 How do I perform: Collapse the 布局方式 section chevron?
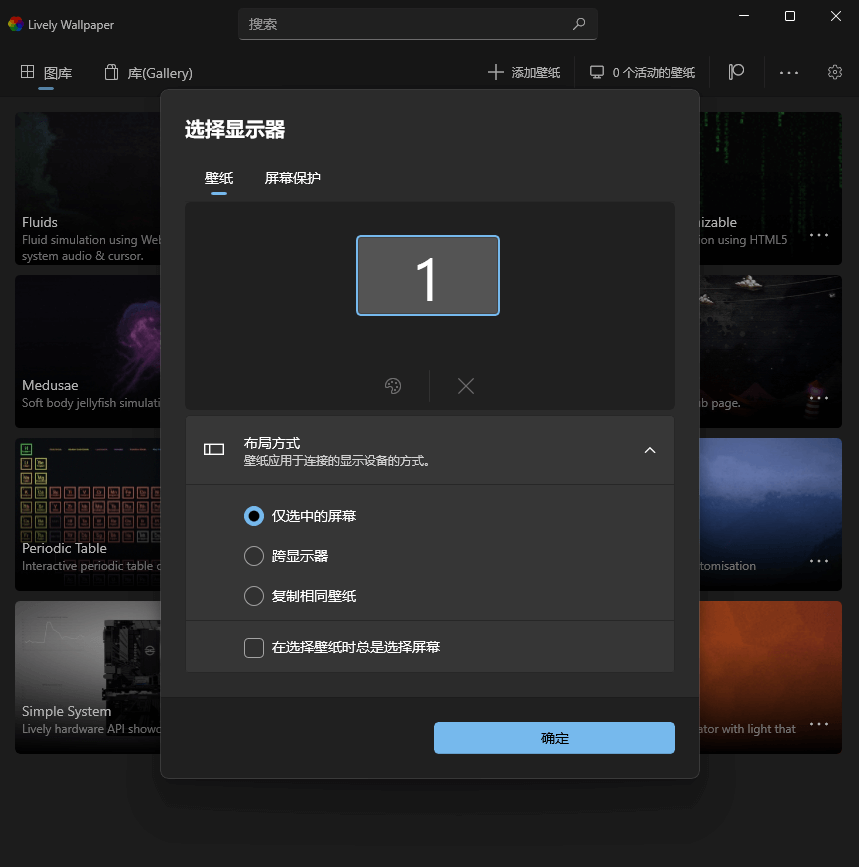(650, 450)
